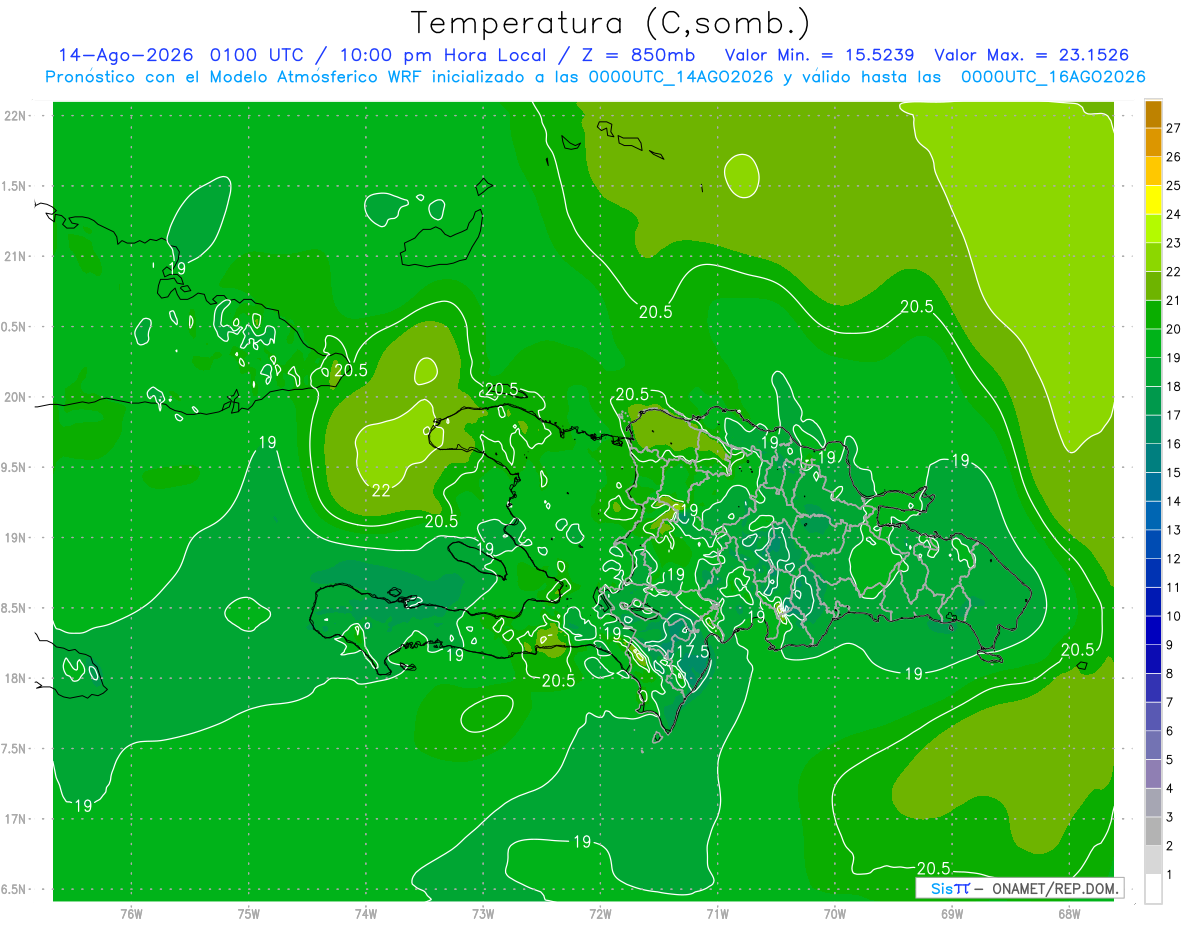The height and width of the screenshot is (927, 1200).
Task: Pick the yellow legend swatch between 24 and 25
Action: point(1153,200)
